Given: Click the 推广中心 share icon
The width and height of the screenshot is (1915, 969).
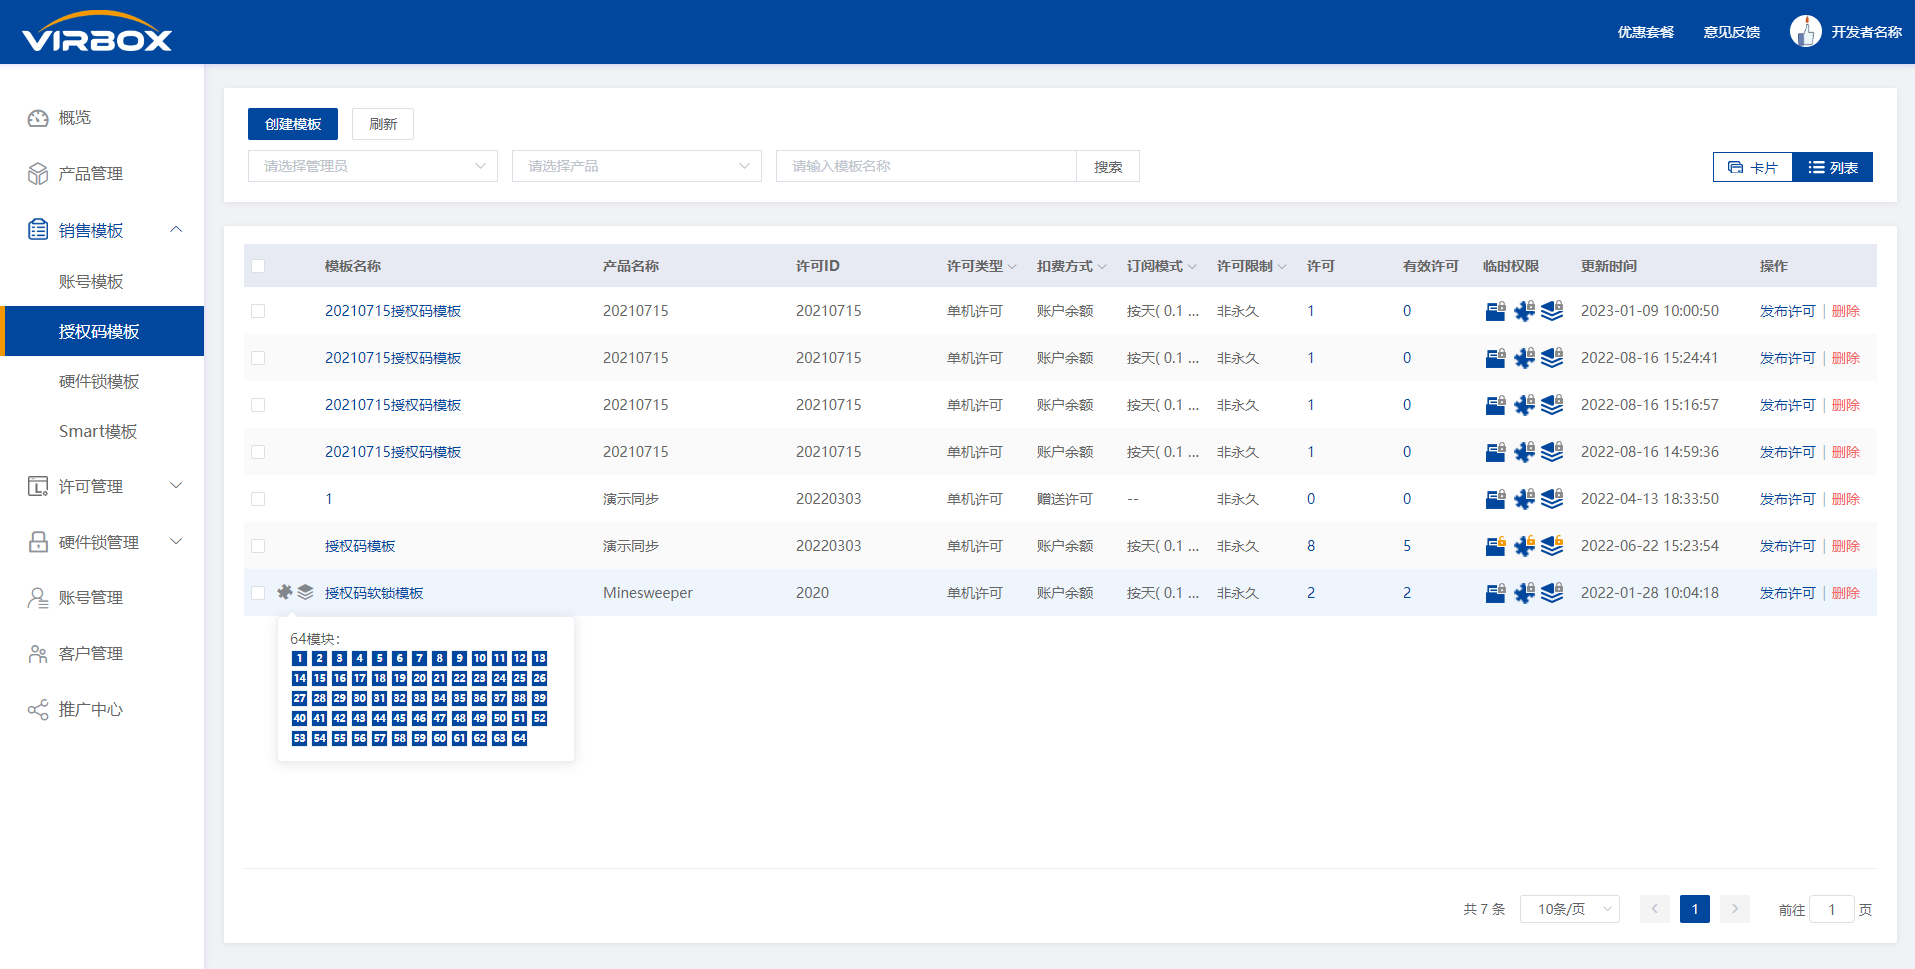Looking at the screenshot, I should coord(38,710).
